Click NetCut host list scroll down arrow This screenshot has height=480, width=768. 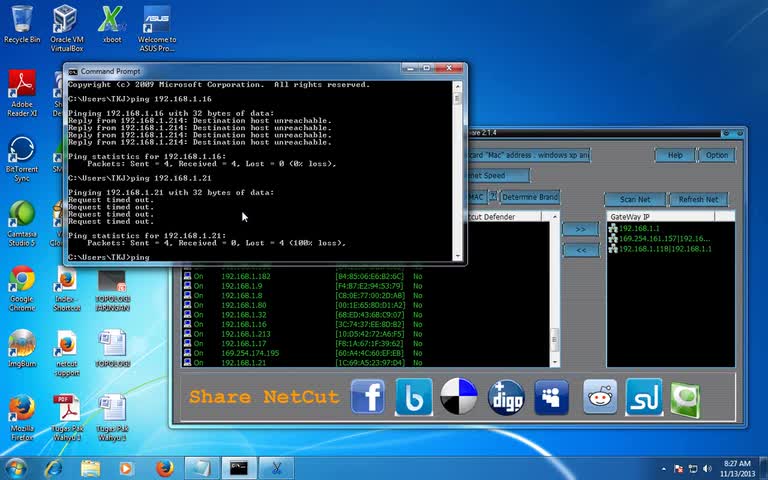[554, 362]
